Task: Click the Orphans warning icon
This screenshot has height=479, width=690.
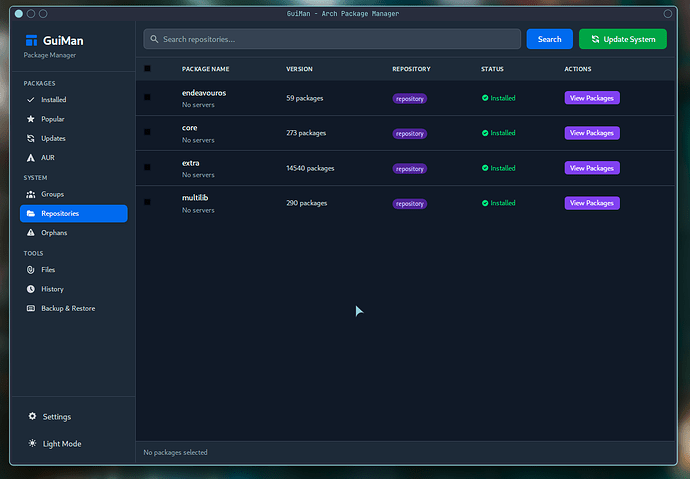Action: pyautogui.click(x=31, y=232)
